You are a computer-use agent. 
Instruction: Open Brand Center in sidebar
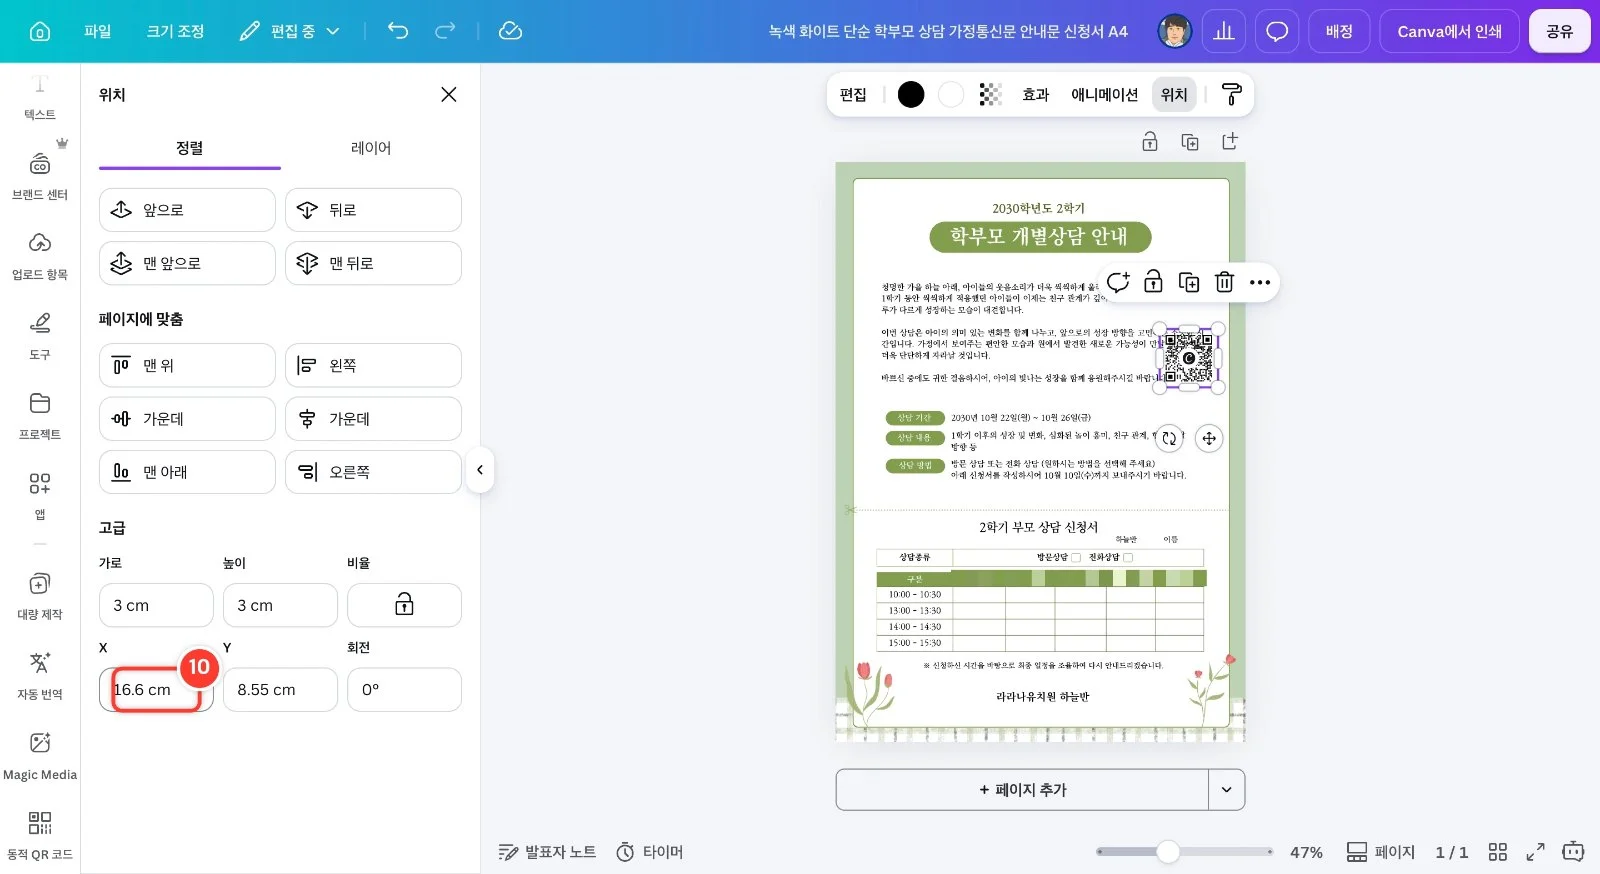pos(40,175)
